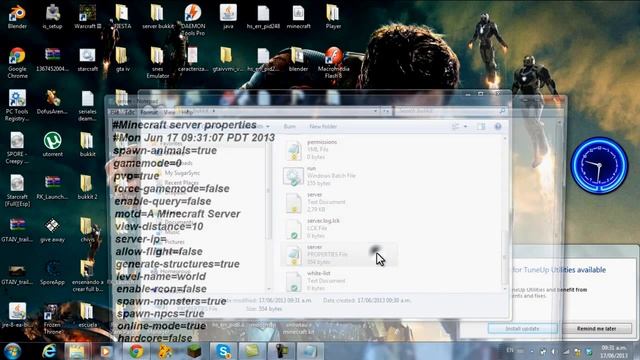This screenshot has height=360, width=640.
Task: Launch DAEMON Tools Pro from the desktop
Action: click(x=193, y=20)
